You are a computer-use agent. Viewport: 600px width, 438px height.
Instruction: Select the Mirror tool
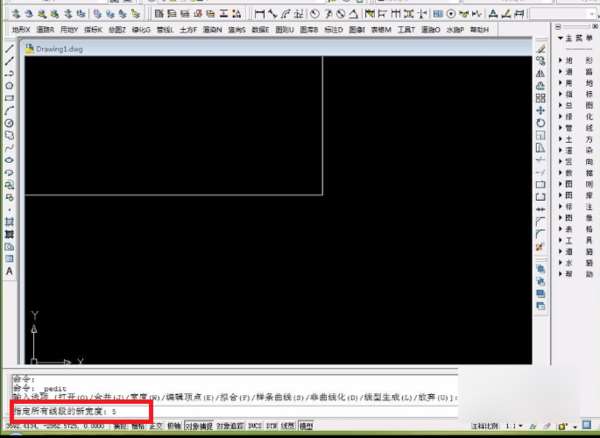540,73
